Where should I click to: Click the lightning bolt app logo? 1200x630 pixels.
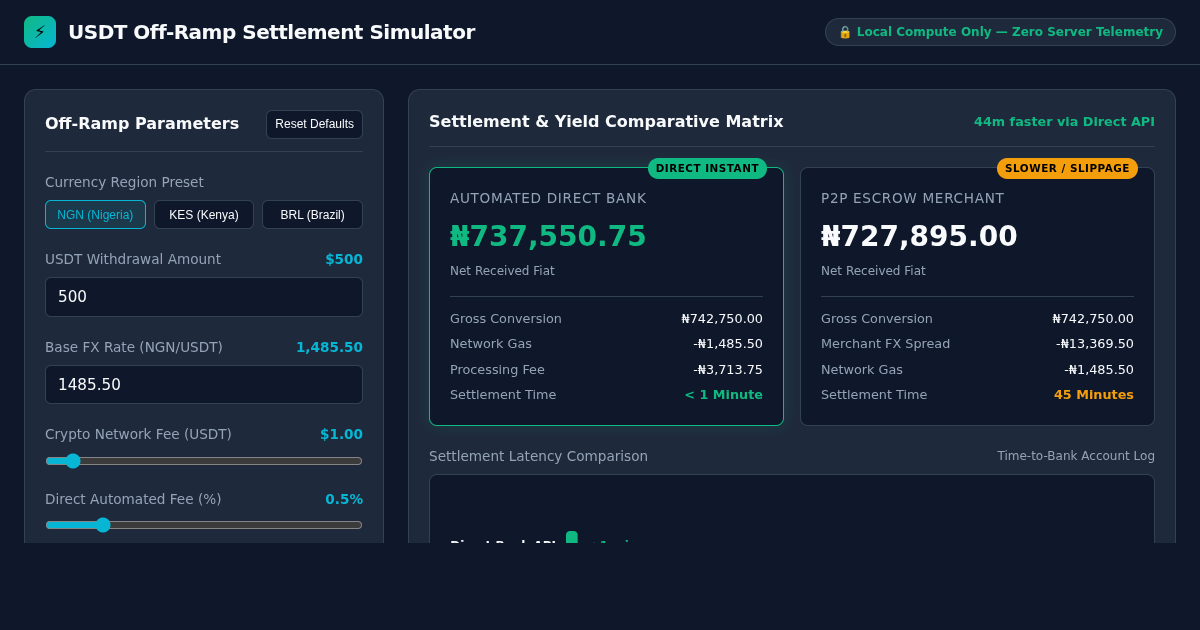click(40, 32)
